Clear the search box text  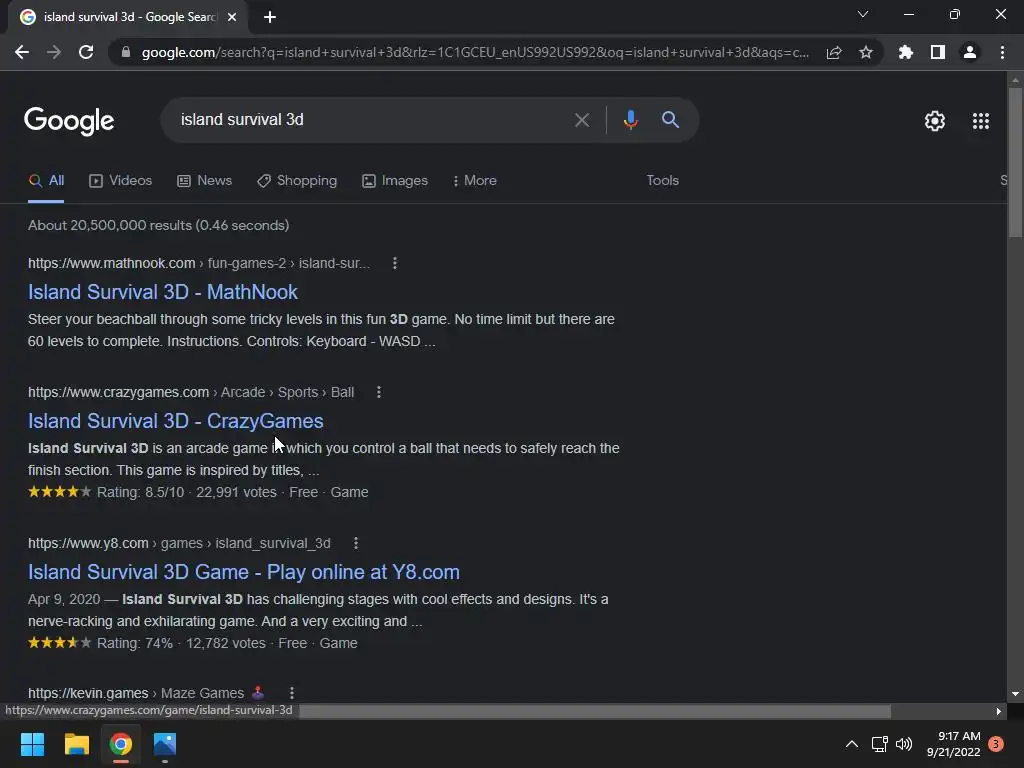(x=582, y=120)
